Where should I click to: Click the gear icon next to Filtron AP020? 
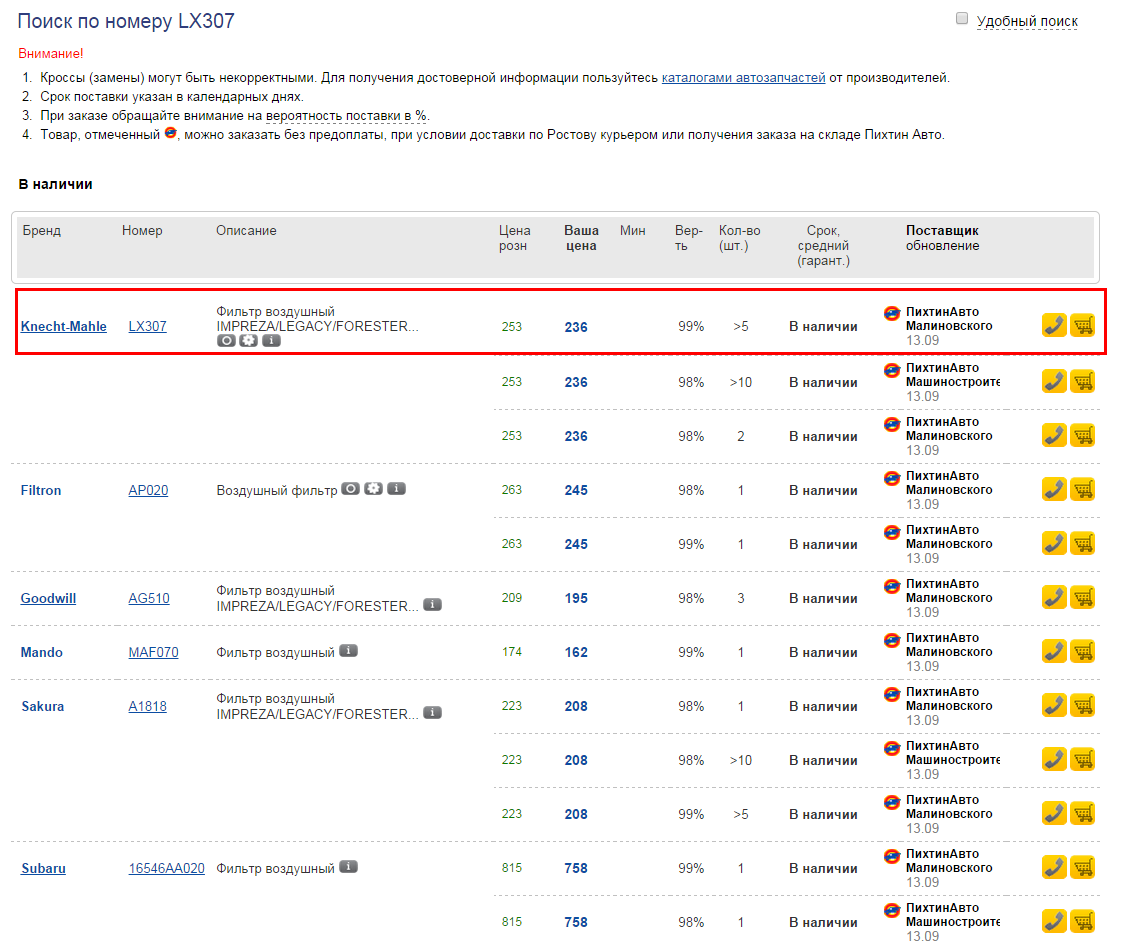(x=373, y=489)
